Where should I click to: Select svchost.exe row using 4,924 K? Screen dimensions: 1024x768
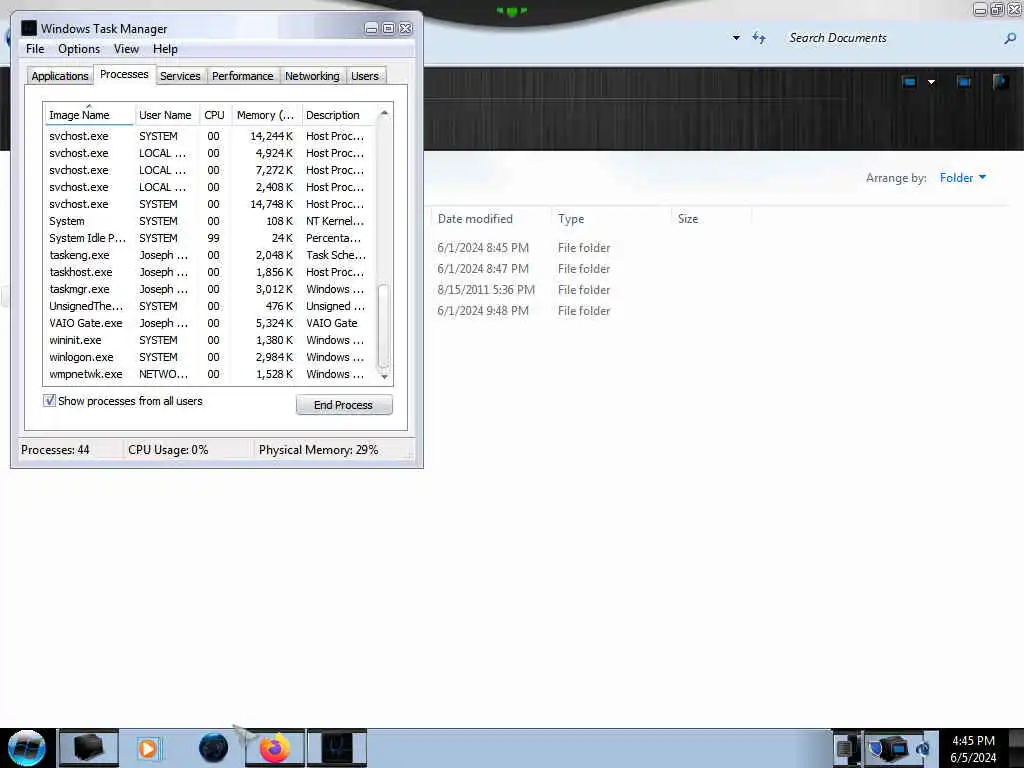point(210,153)
